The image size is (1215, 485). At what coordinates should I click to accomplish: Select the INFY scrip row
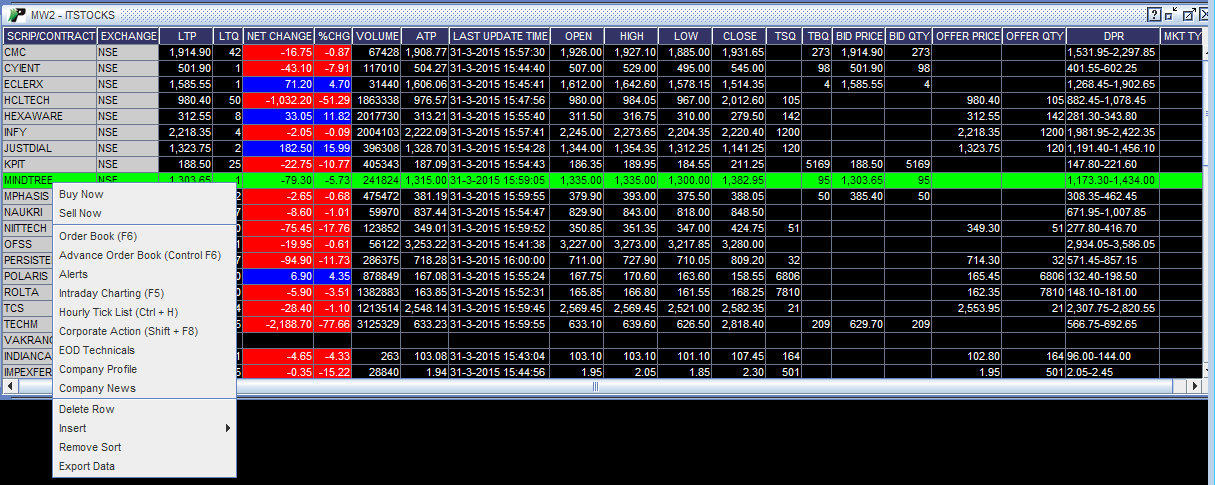coord(48,132)
